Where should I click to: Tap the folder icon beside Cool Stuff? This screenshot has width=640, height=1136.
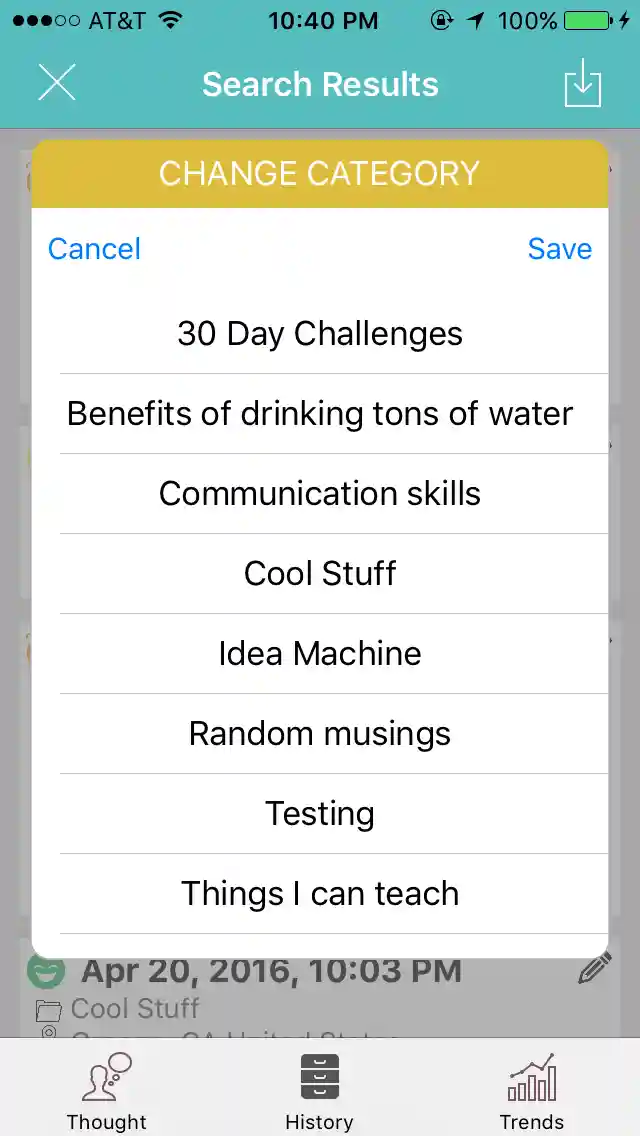coord(48,1010)
